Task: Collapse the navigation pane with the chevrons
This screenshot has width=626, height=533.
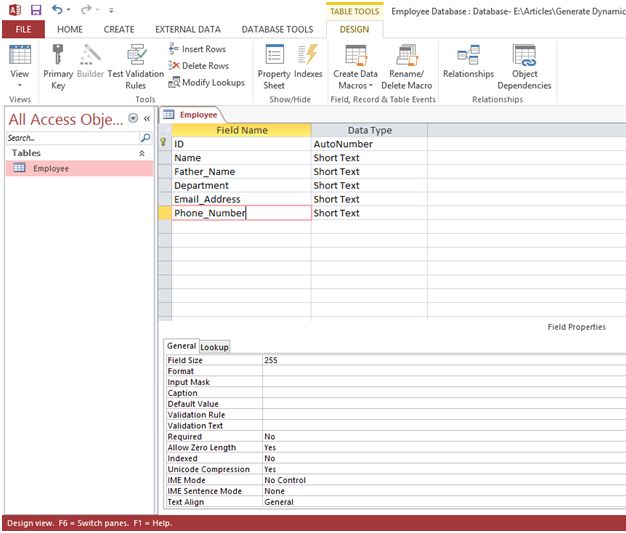Action: point(147,119)
